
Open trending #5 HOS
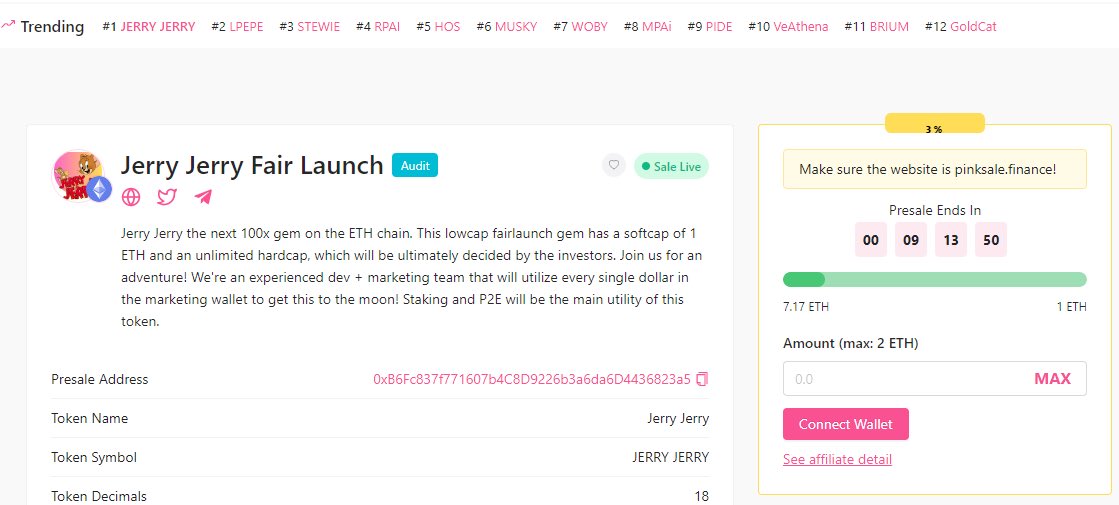(x=438, y=27)
